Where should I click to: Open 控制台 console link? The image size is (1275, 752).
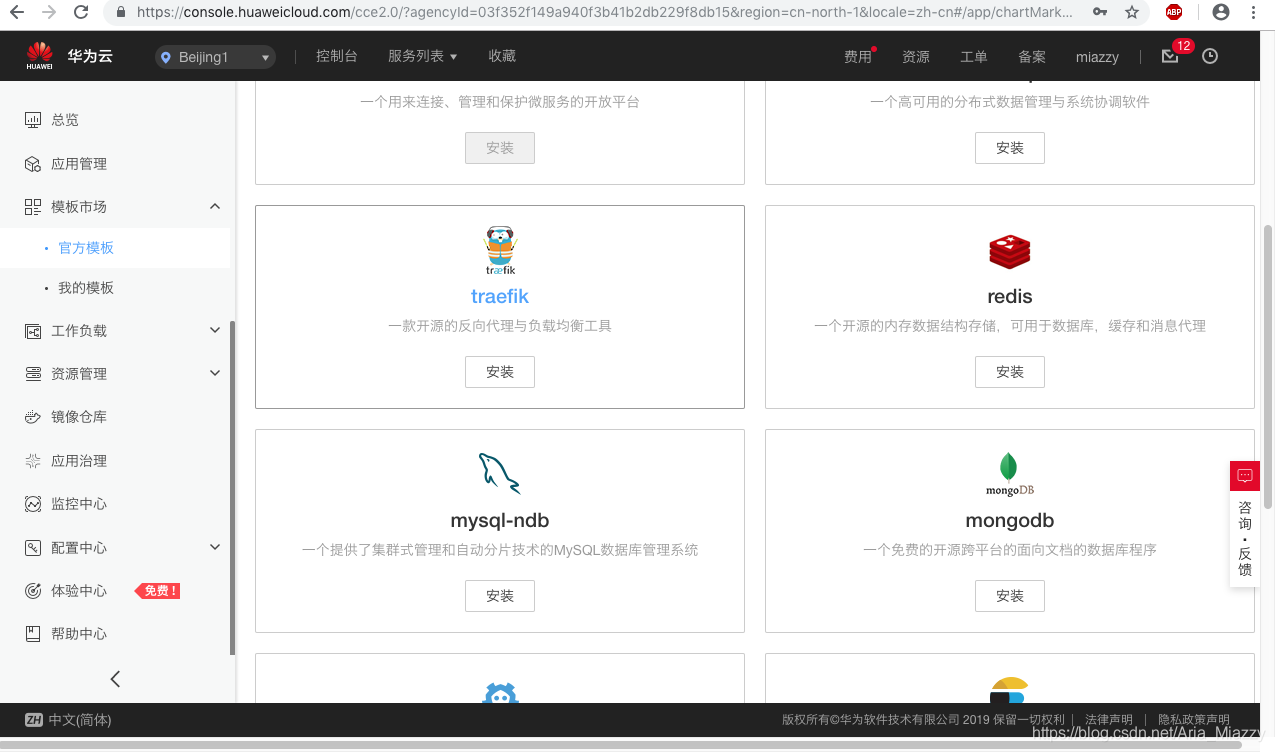(x=336, y=56)
